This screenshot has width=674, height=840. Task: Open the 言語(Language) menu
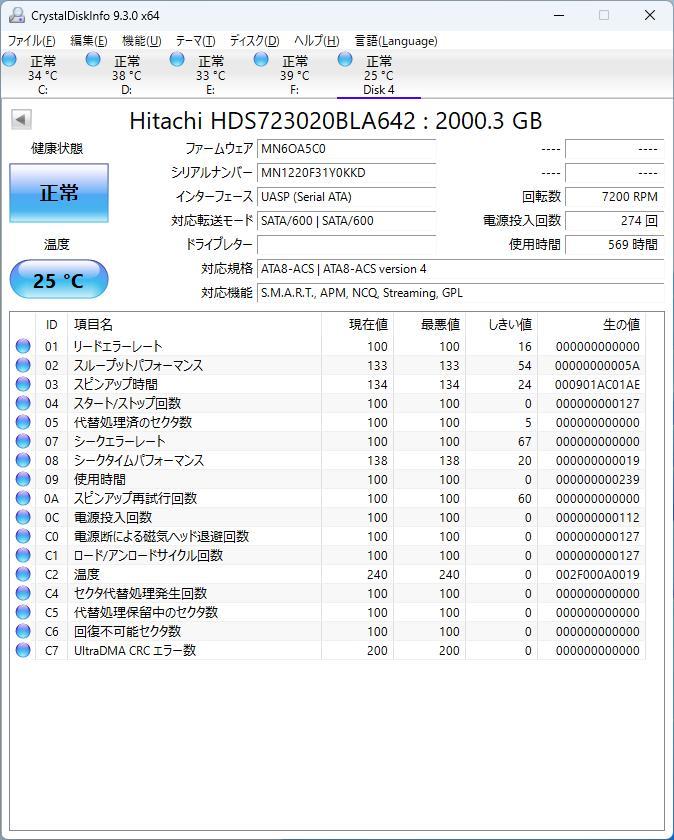[396, 41]
